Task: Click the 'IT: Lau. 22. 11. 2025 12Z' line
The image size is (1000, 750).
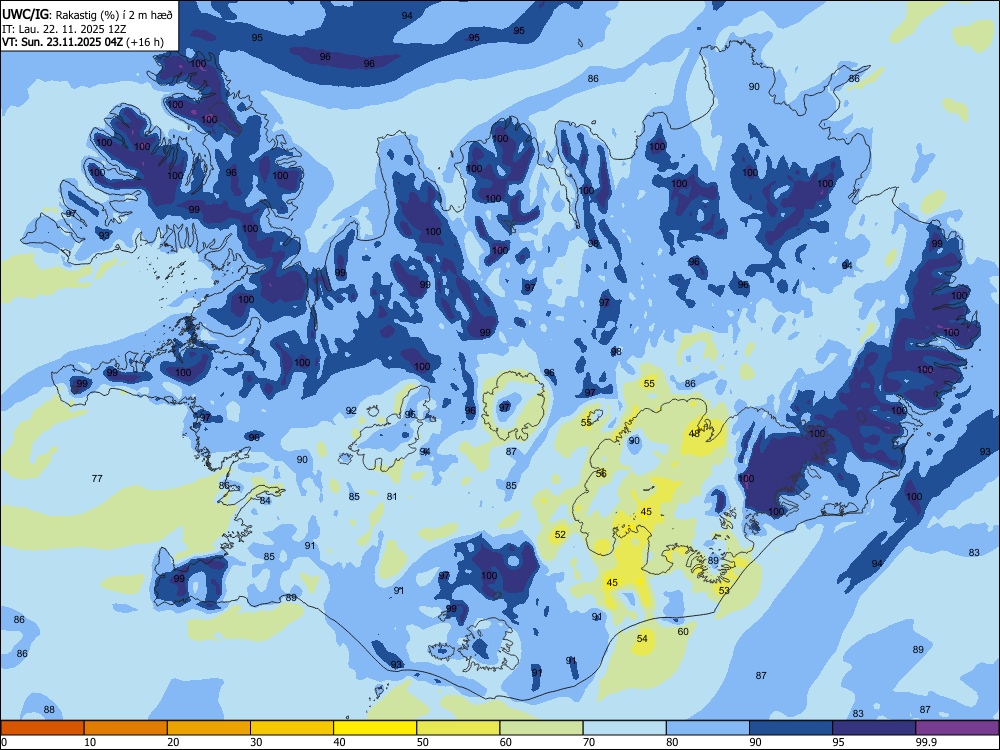Action: (64, 29)
